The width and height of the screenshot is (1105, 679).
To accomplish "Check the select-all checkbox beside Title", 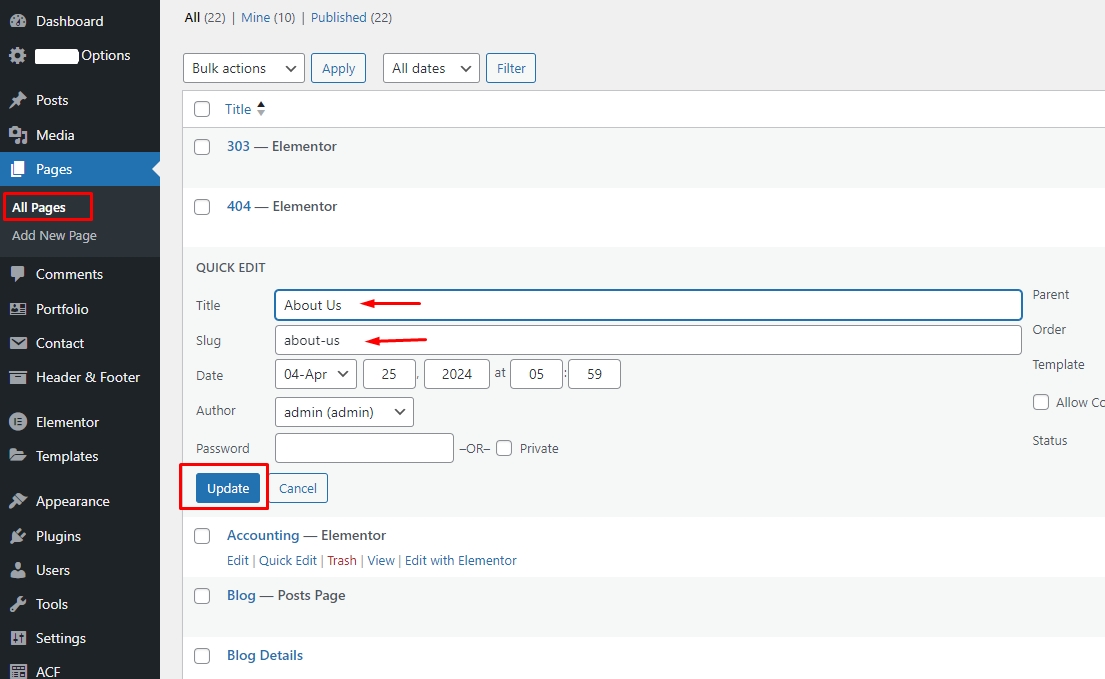I will pos(202,109).
